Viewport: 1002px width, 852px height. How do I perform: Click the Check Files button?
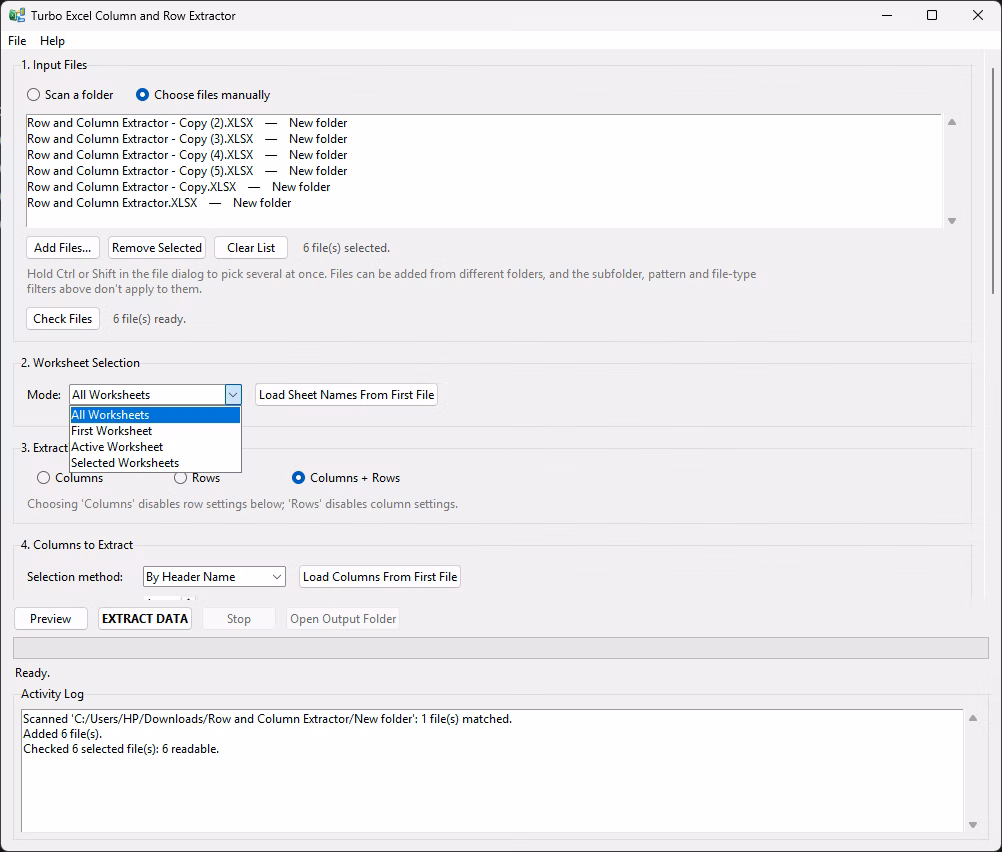[63, 319]
